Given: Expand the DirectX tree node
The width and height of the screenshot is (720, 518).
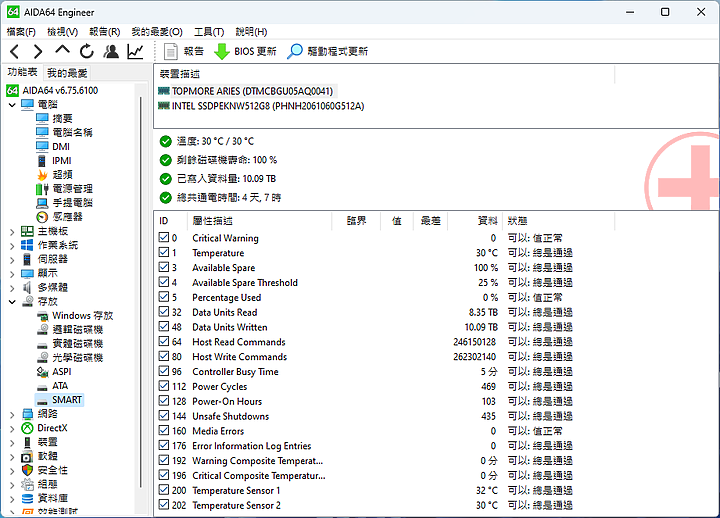Looking at the screenshot, I should click(12, 429).
